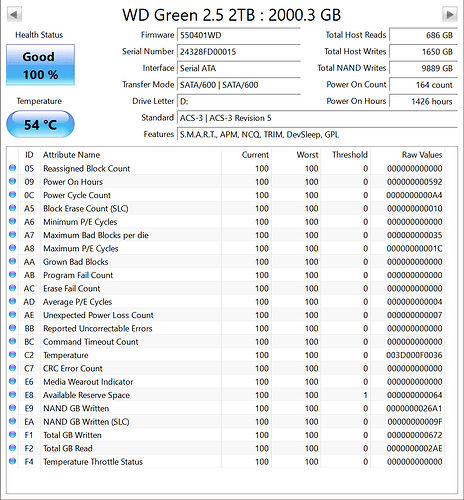Image resolution: width=464 pixels, height=500 pixels.
Task: Click status dot of Reported Uncorrectable Errors
Action: (x=13, y=328)
